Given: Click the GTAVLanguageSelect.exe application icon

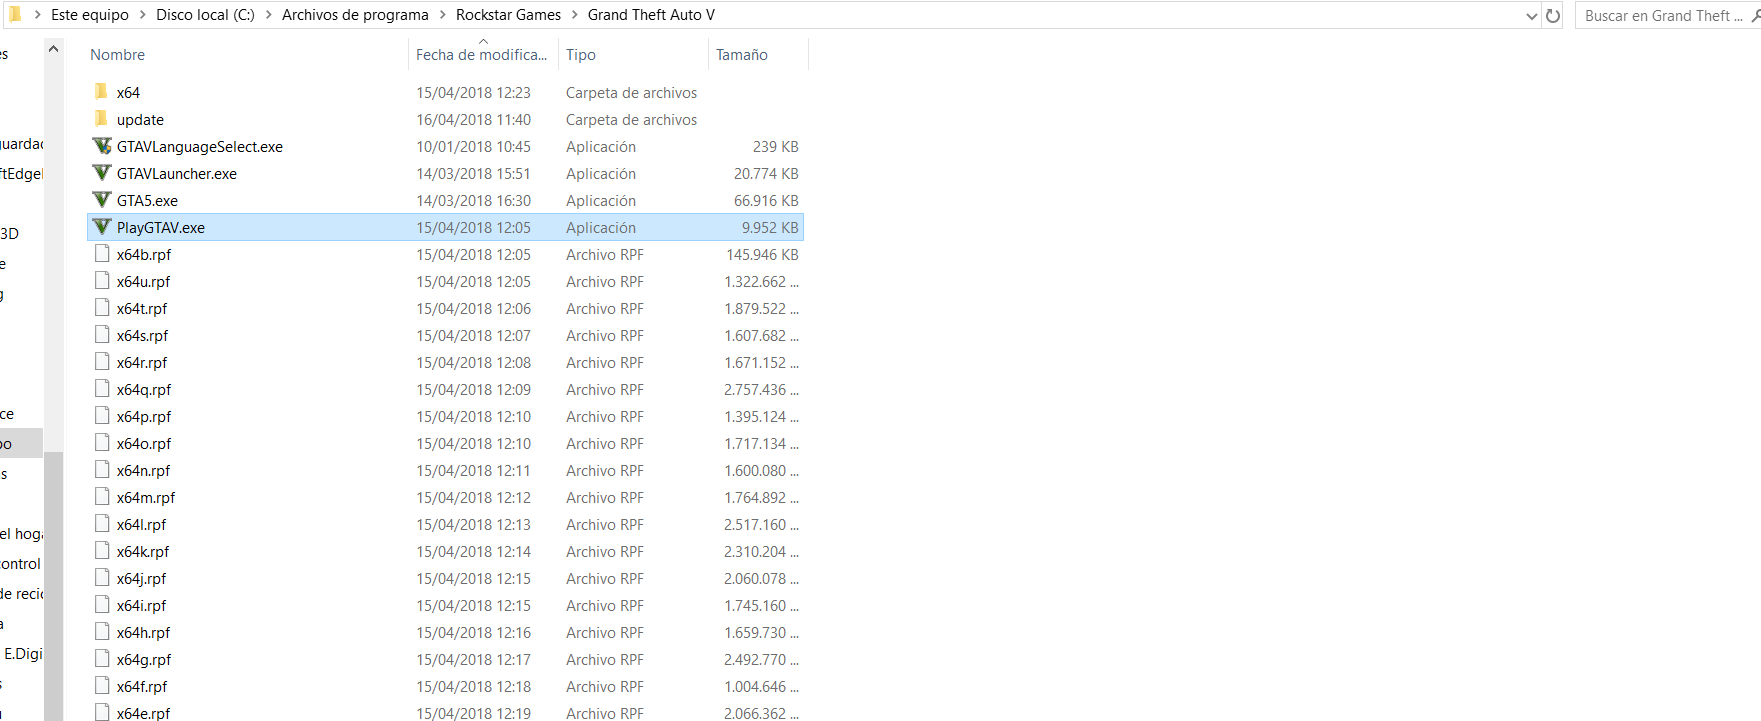Looking at the screenshot, I should [101, 146].
